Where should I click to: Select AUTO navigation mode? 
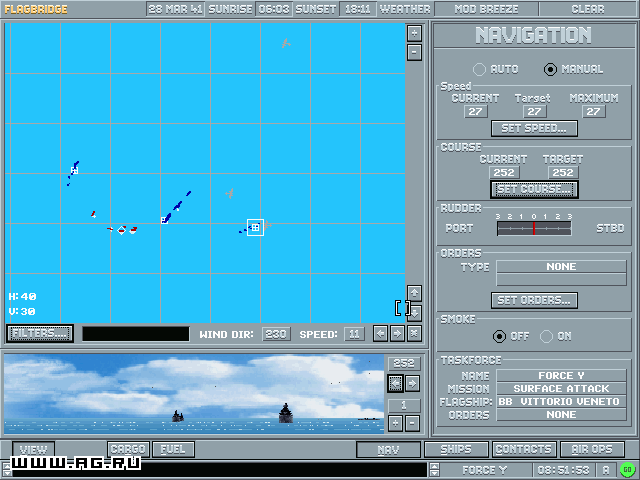(x=479, y=69)
